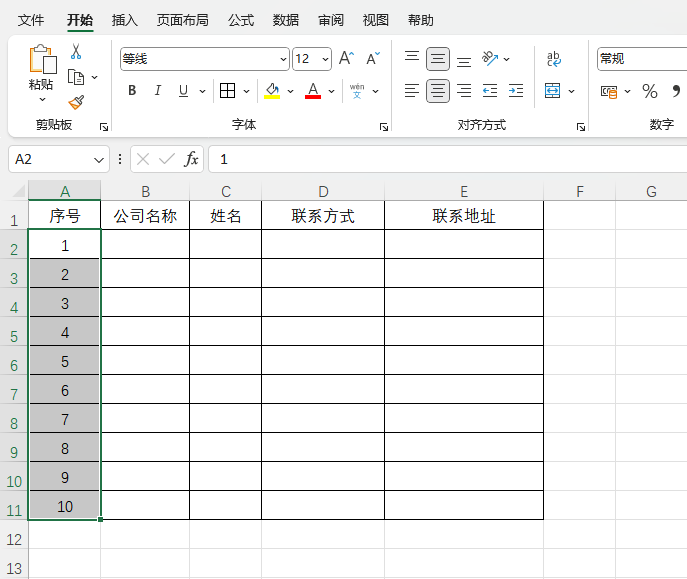The width and height of the screenshot is (687, 579).
Task: Click the Copy icon
Action: coord(76,78)
